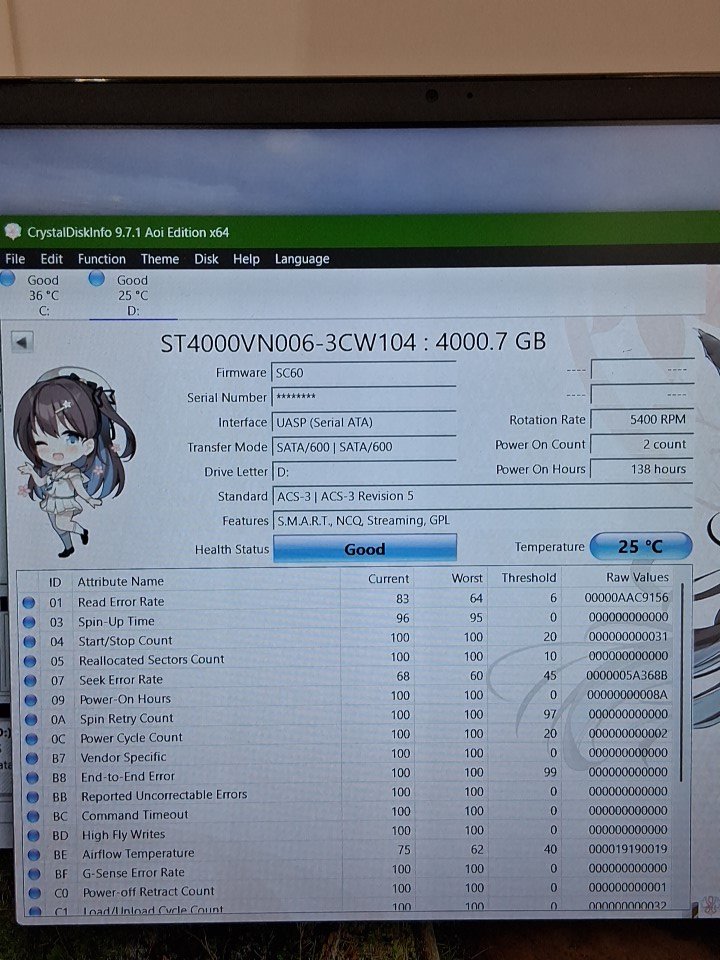Open the Function menu
The height and width of the screenshot is (960, 720).
102,259
